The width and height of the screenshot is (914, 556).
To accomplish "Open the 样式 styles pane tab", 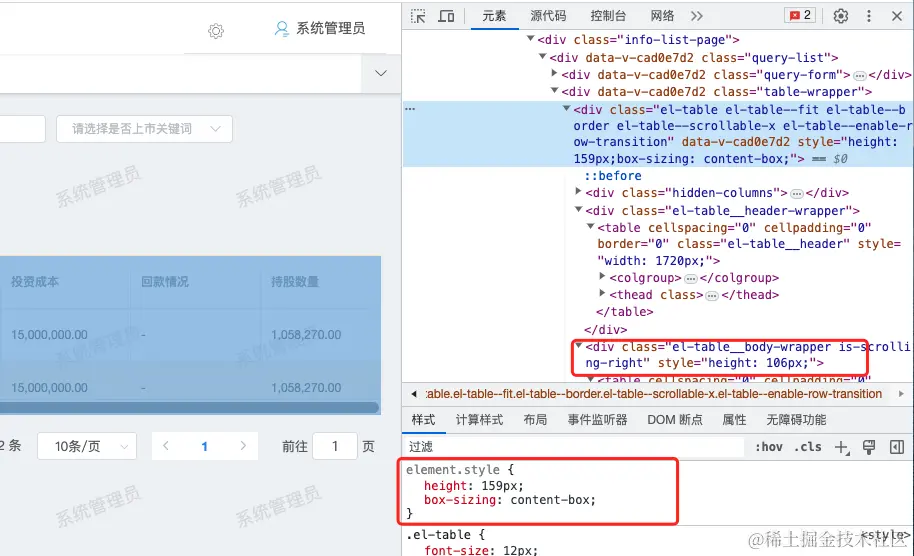I will click(423, 420).
